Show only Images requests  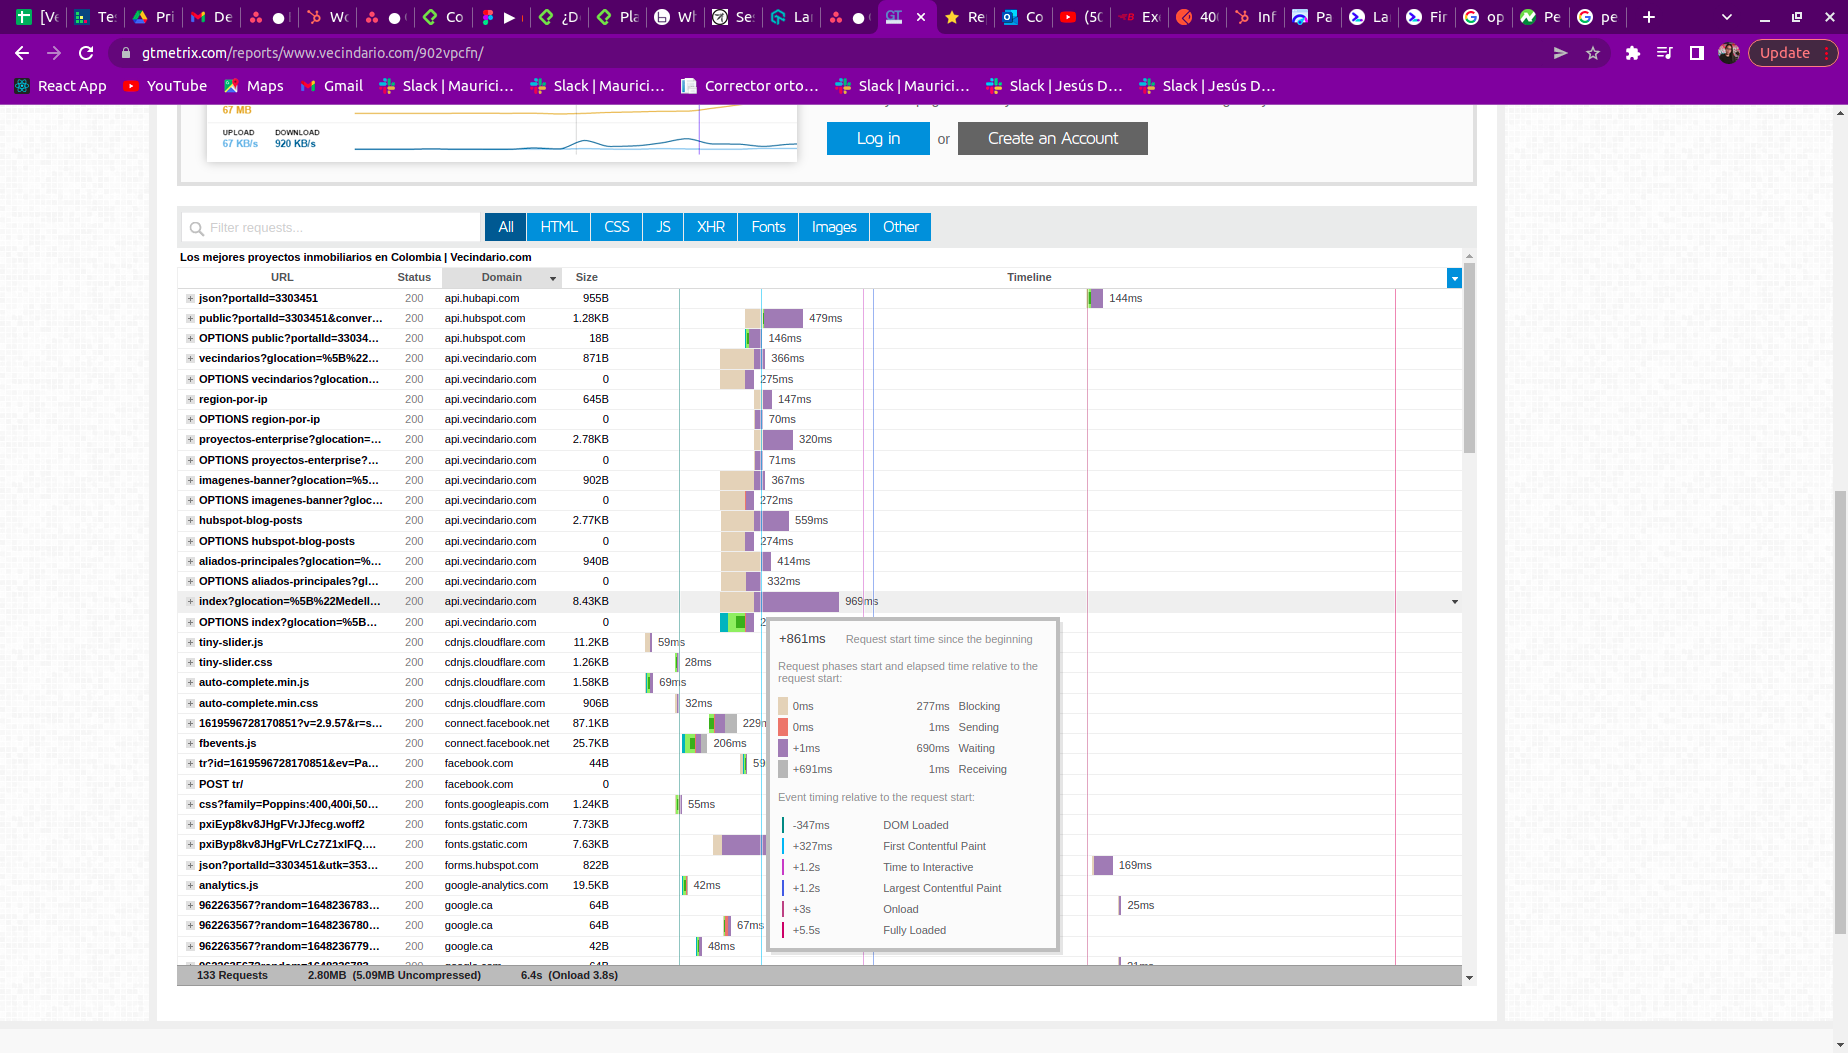pyautogui.click(x=833, y=227)
